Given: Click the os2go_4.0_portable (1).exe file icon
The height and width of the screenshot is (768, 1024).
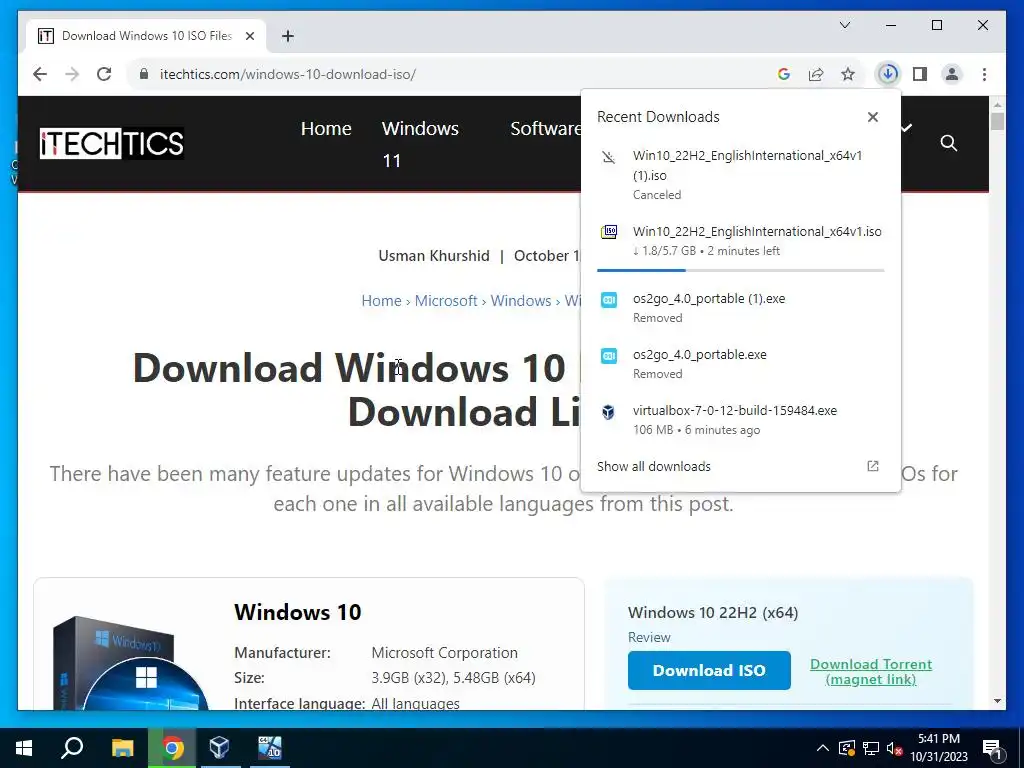Looking at the screenshot, I should 609,299.
